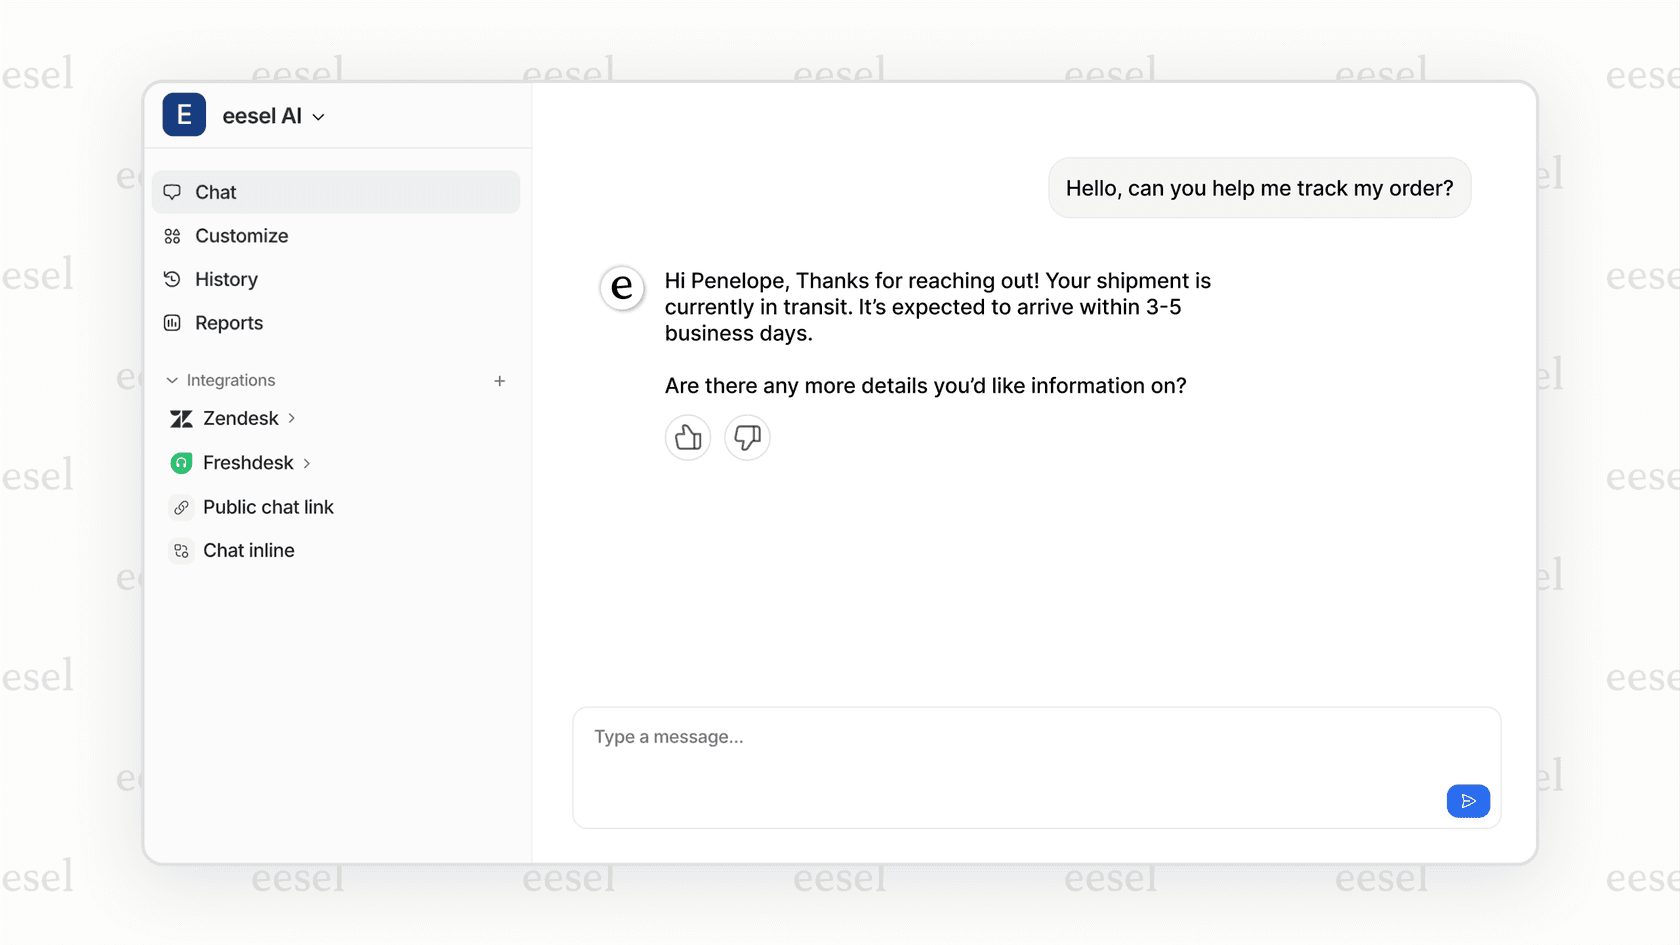Give a thumbs up to the reply
This screenshot has width=1680, height=945.
tap(688, 437)
